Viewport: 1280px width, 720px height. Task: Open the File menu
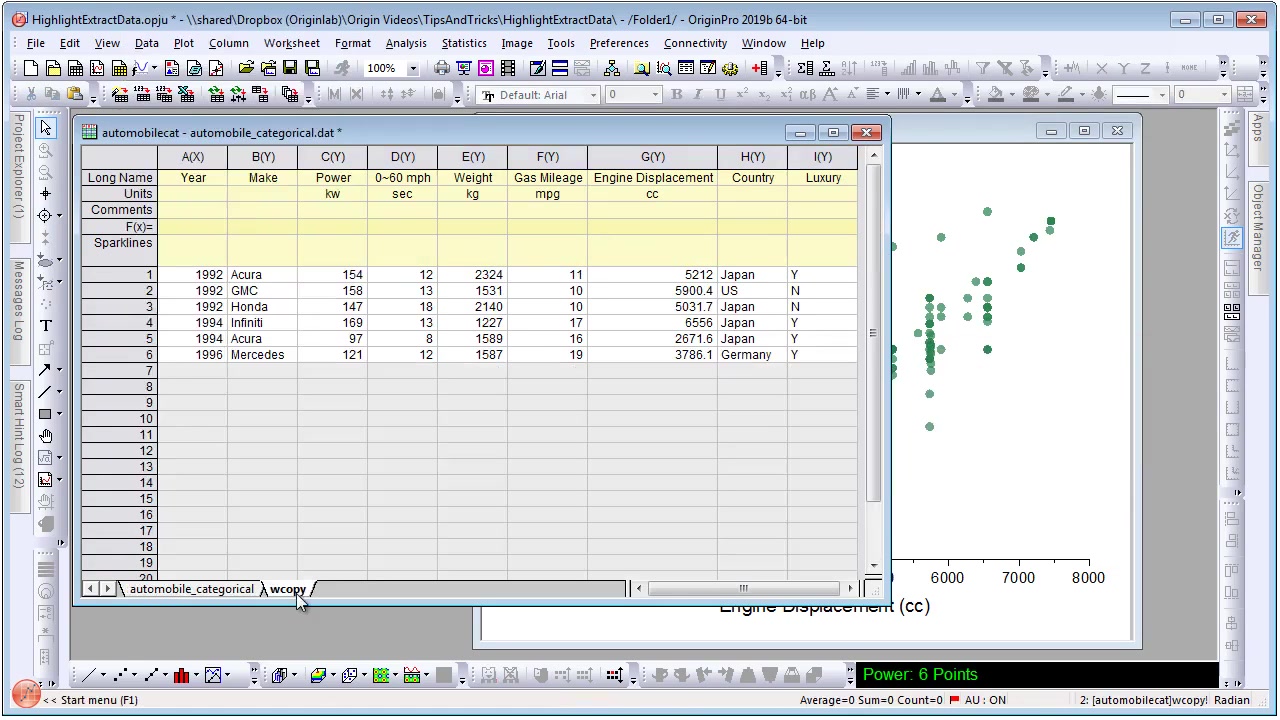click(35, 43)
